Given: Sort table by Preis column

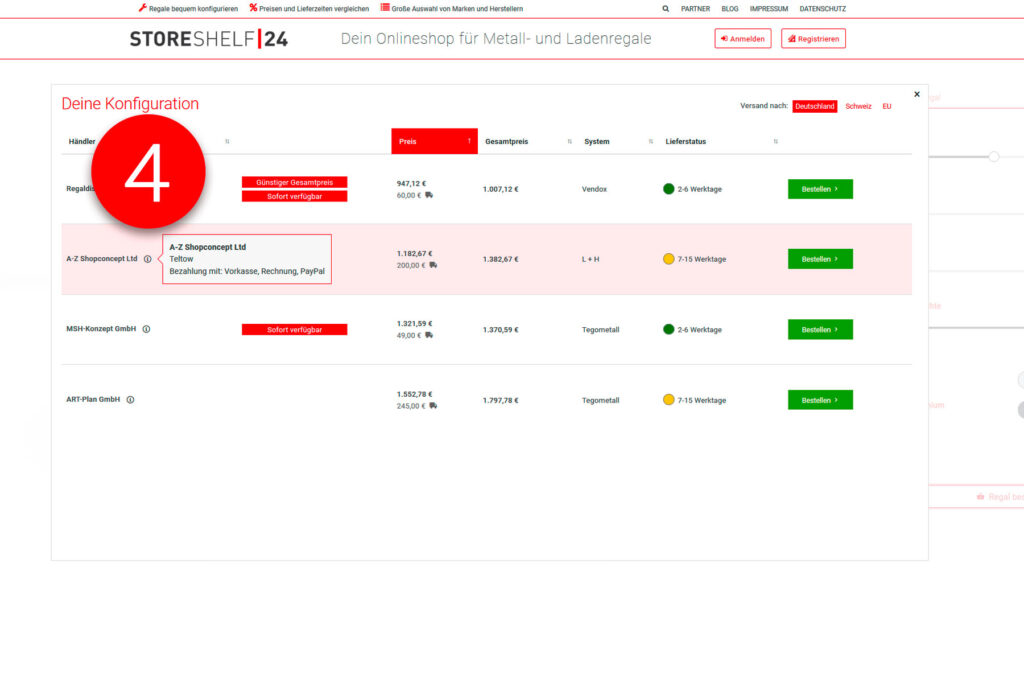Looking at the screenshot, I should (x=434, y=141).
